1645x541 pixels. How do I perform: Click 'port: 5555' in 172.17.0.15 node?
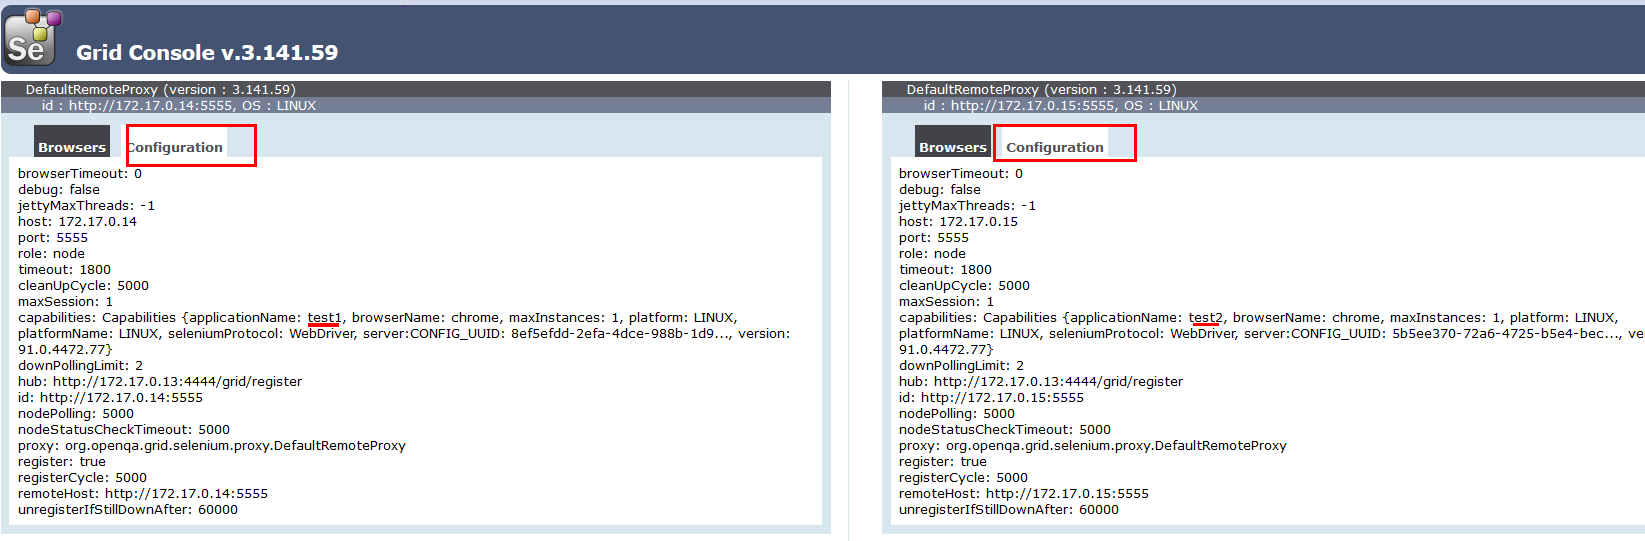click(934, 238)
